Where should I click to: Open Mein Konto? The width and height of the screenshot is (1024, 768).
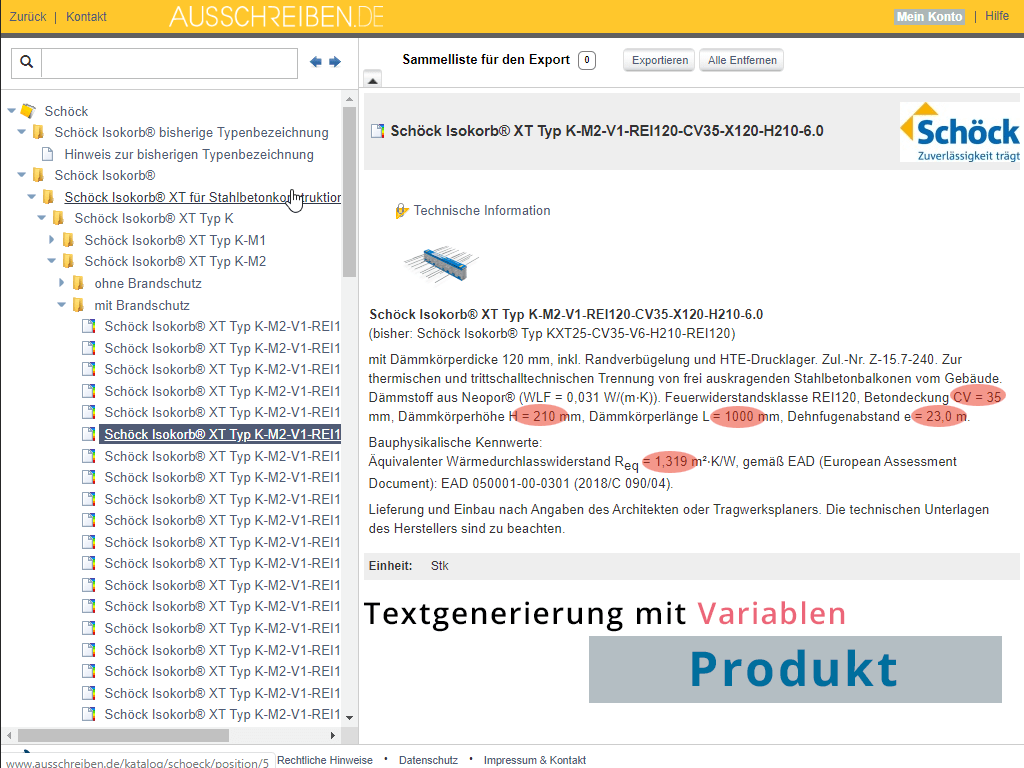(x=929, y=17)
